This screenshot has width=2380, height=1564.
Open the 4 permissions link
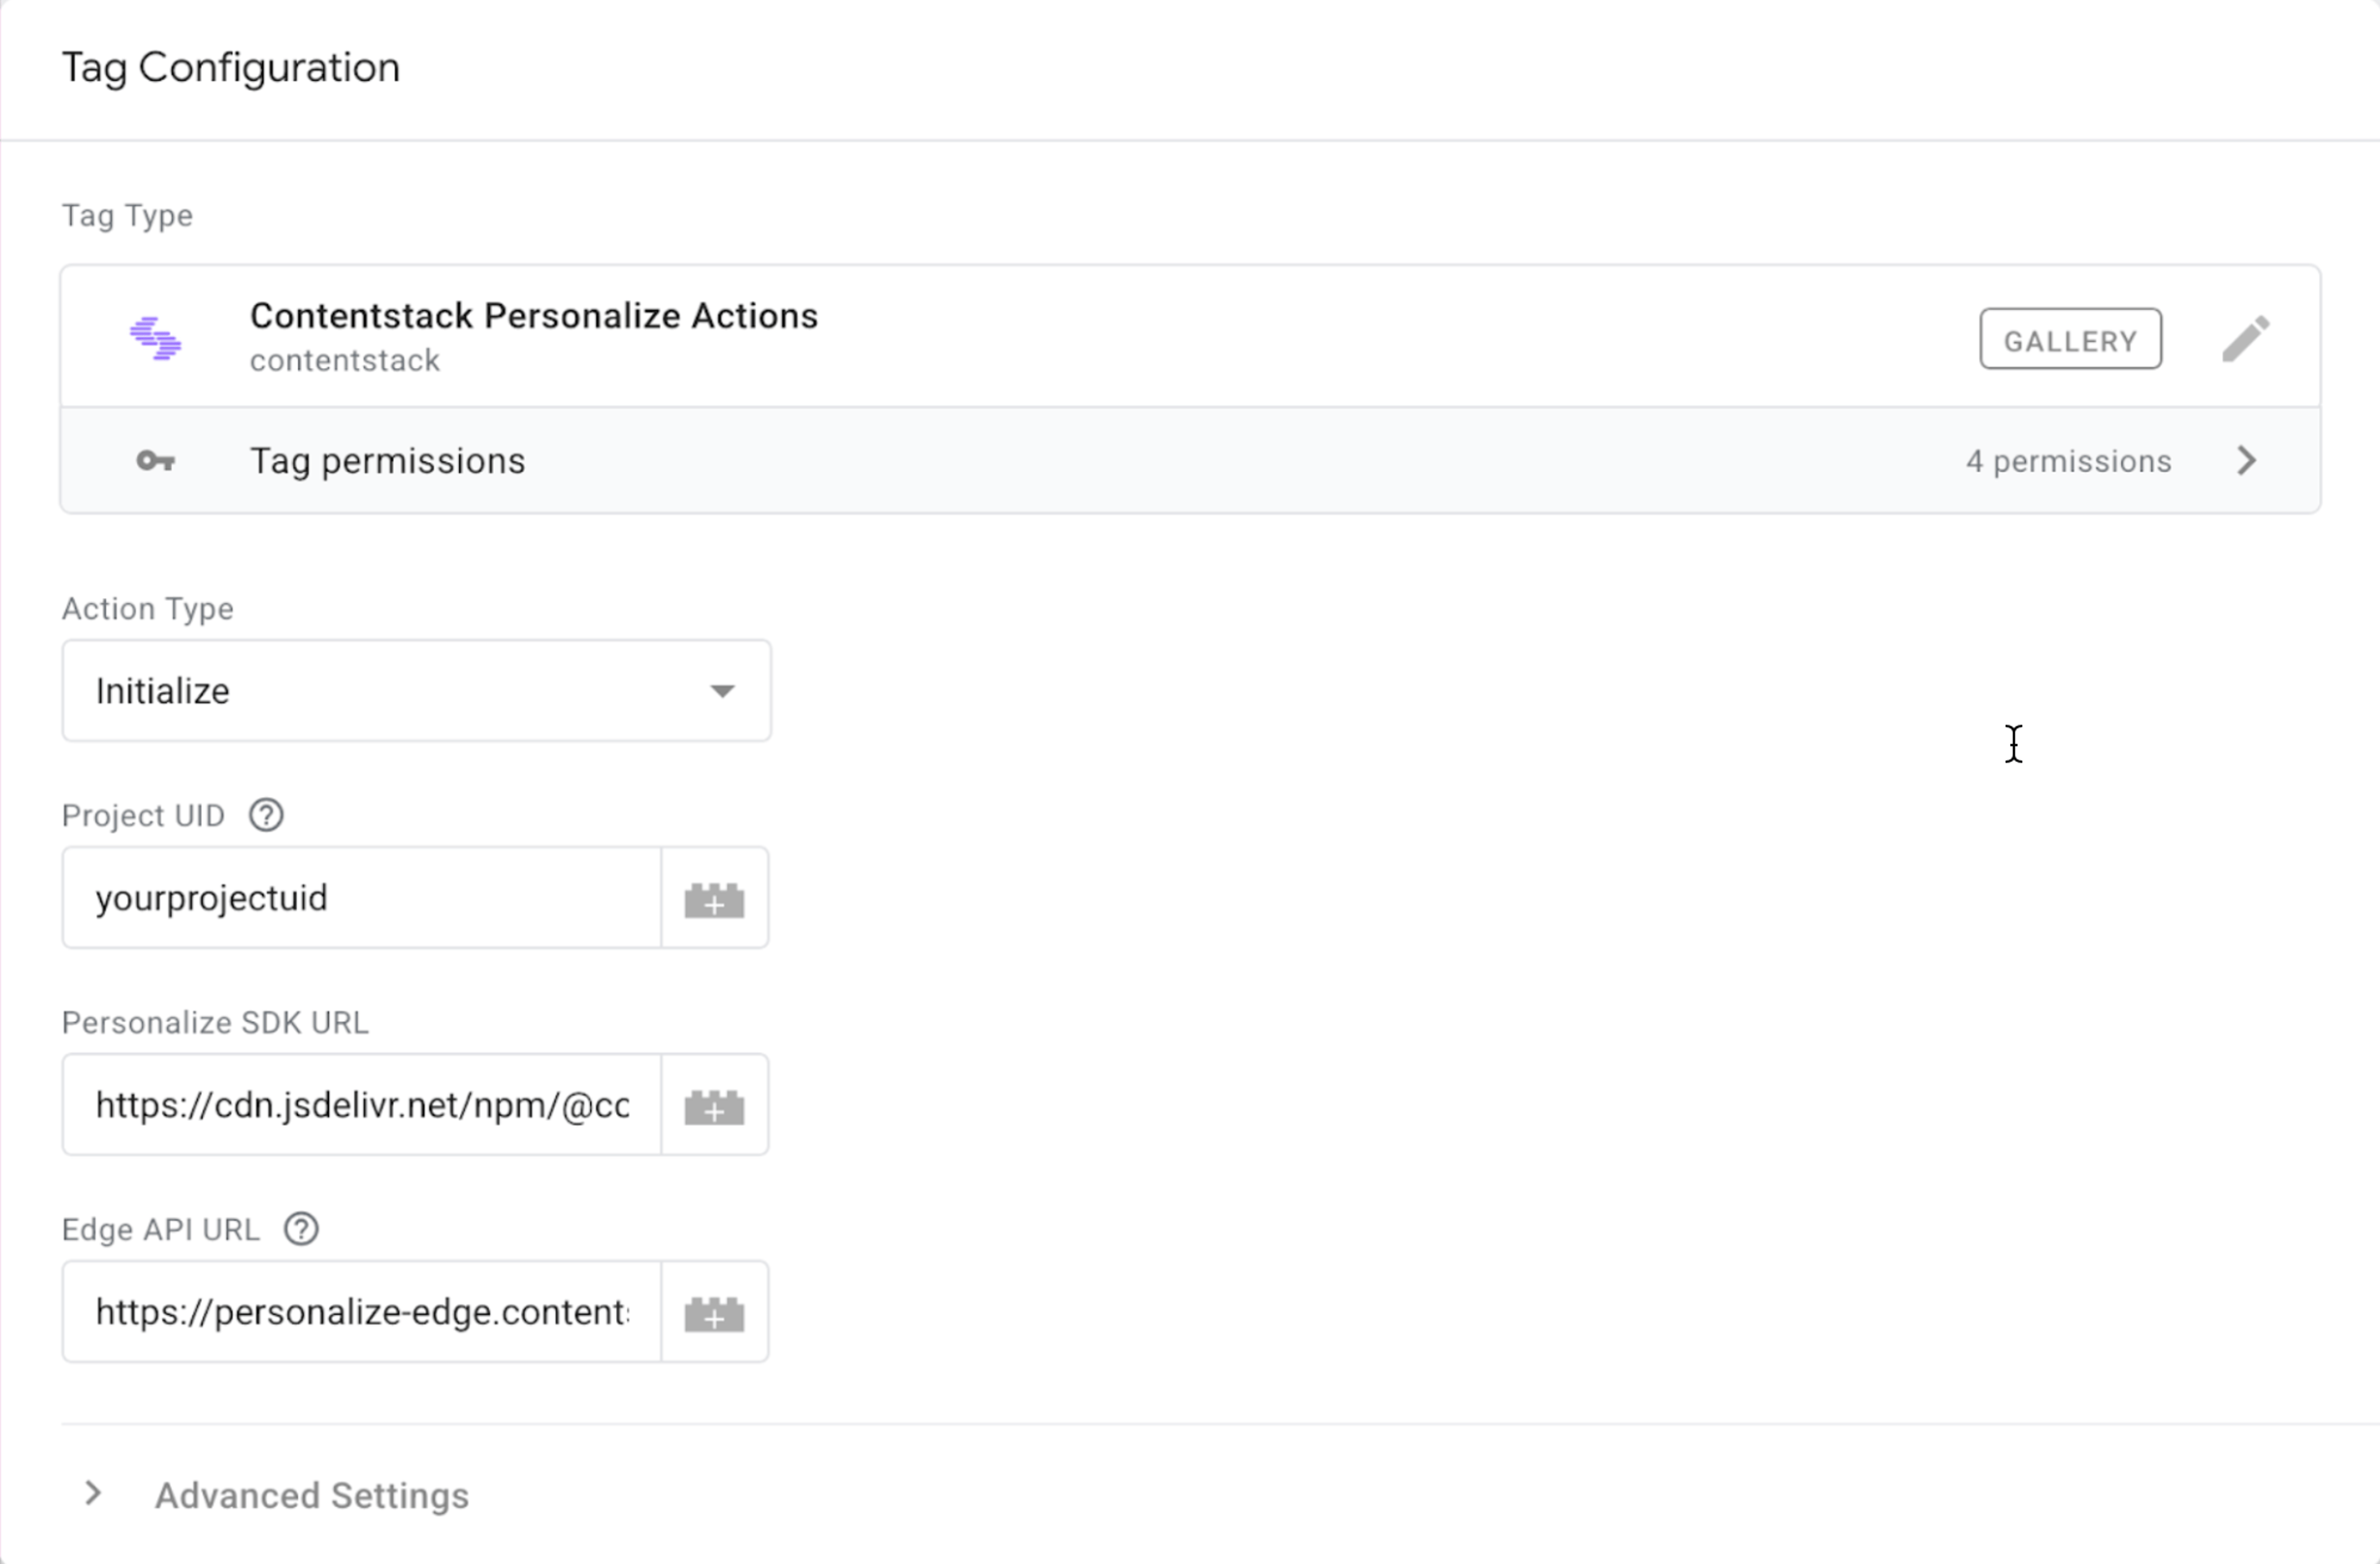(x=2068, y=461)
